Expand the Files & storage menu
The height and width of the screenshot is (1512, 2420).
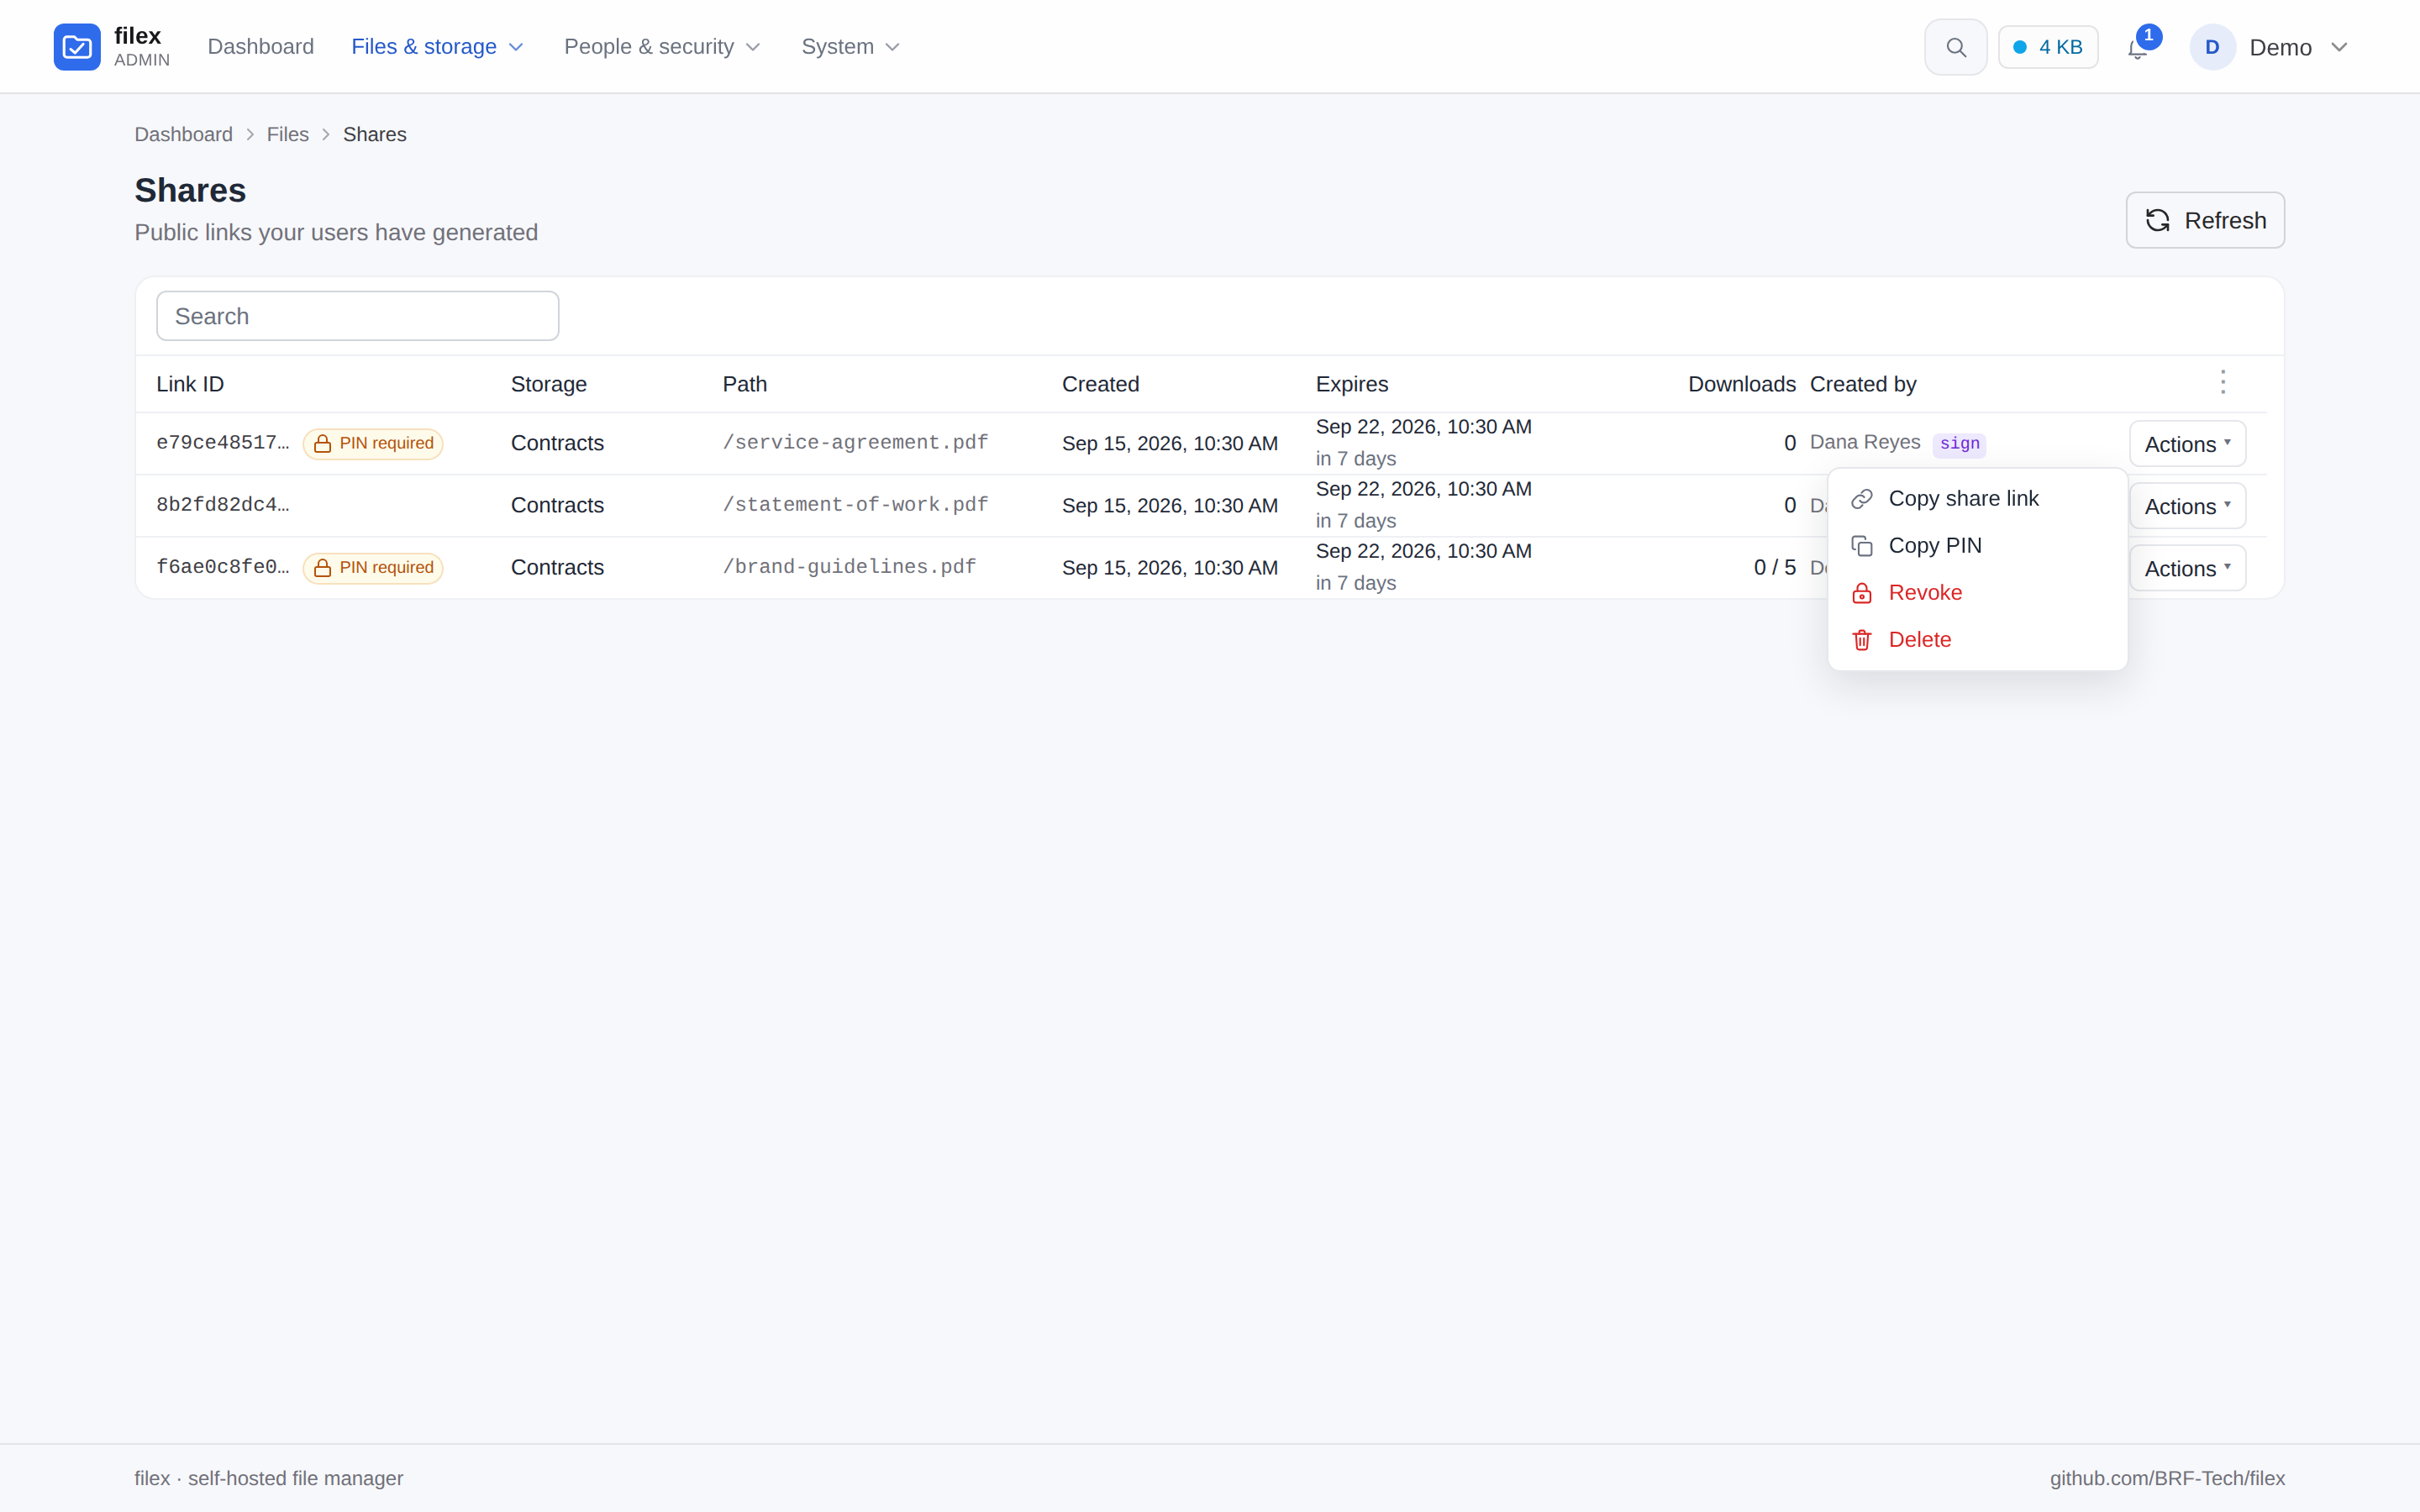pos(437,47)
